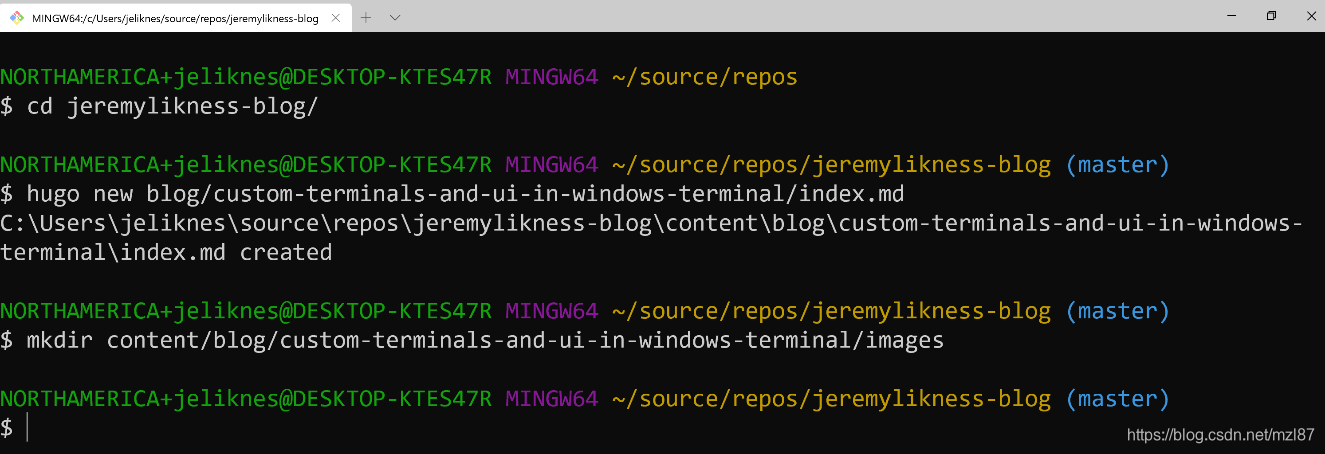Expand the profile dropdown chevron

click(395, 17)
